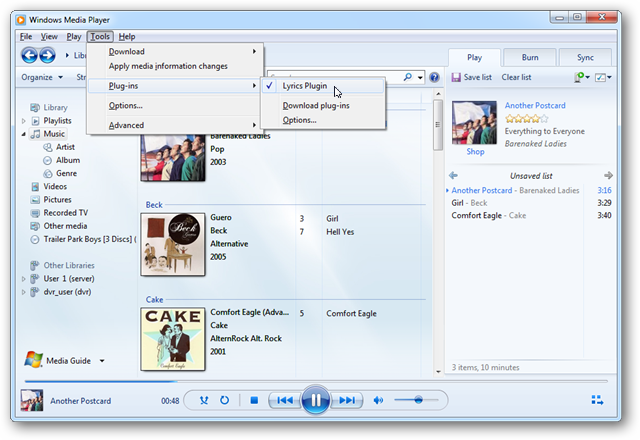Skip to next track

click(347, 400)
